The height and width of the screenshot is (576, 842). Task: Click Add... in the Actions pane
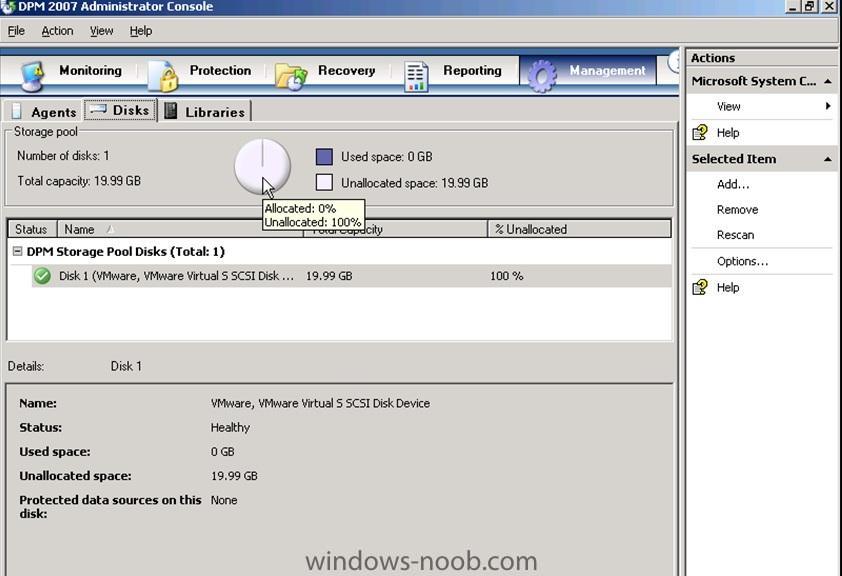click(x=732, y=185)
